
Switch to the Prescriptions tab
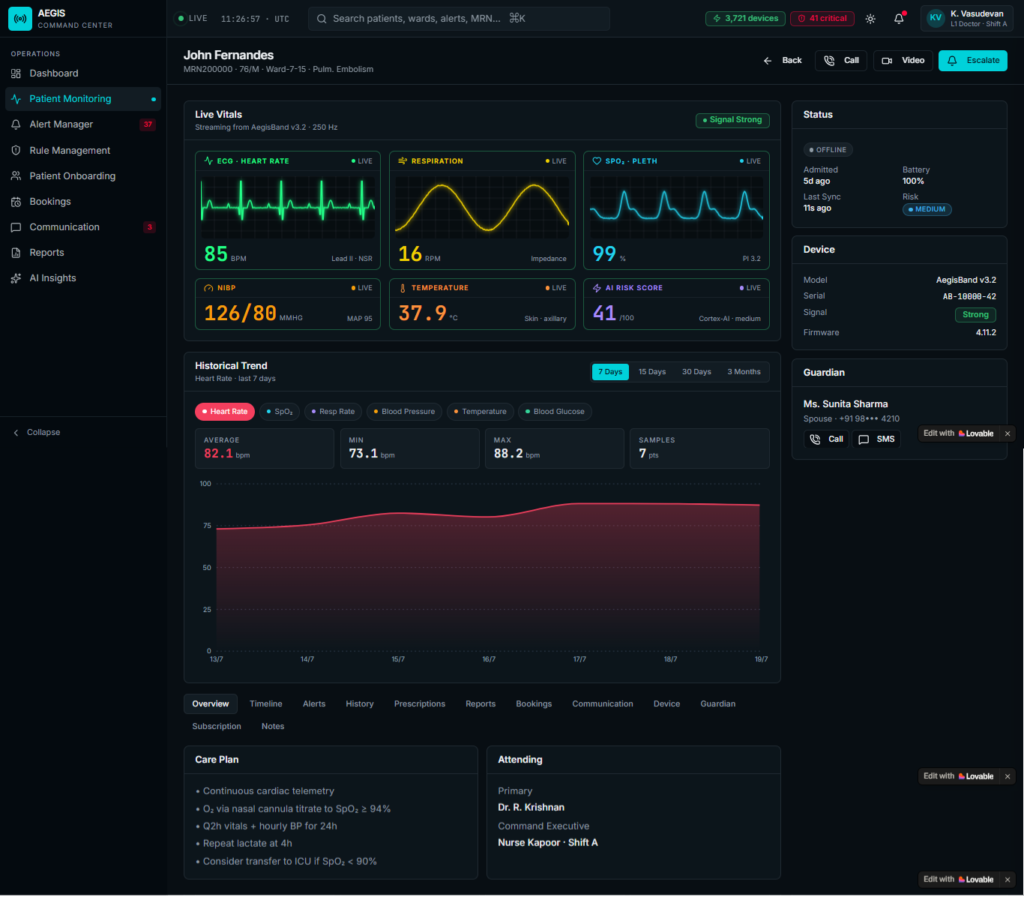click(419, 704)
